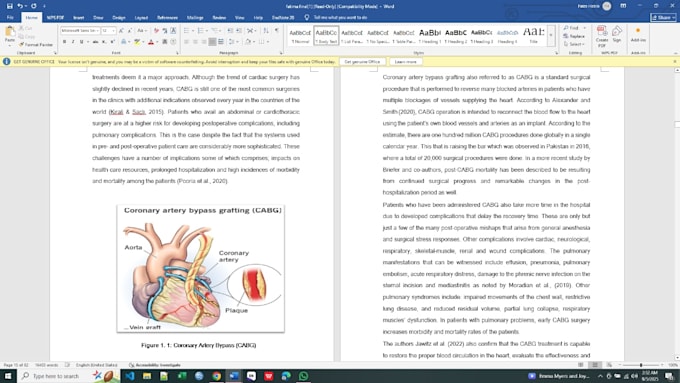Toggle Justify paragraph alignment
The height and width of the screenshot is (383, 680).
tap(212, 42)
